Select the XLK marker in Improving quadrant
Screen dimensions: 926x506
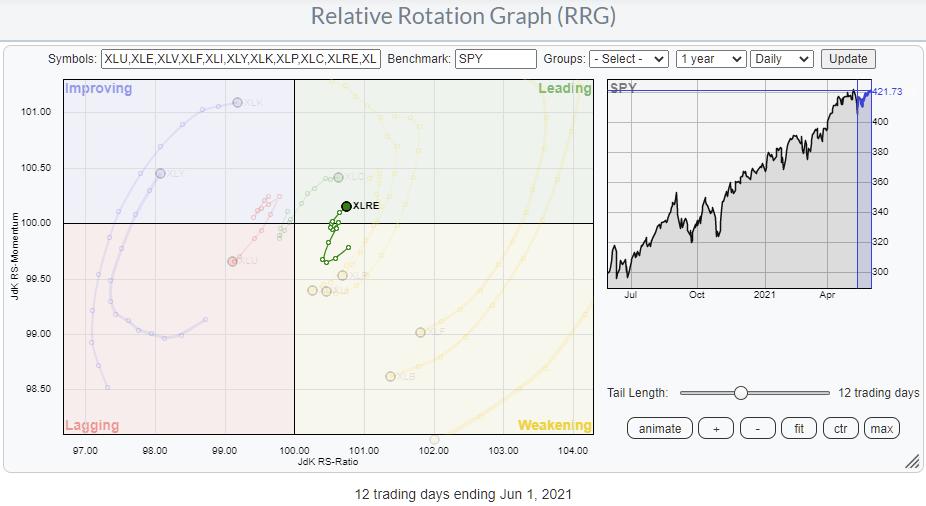coord(237,102)
